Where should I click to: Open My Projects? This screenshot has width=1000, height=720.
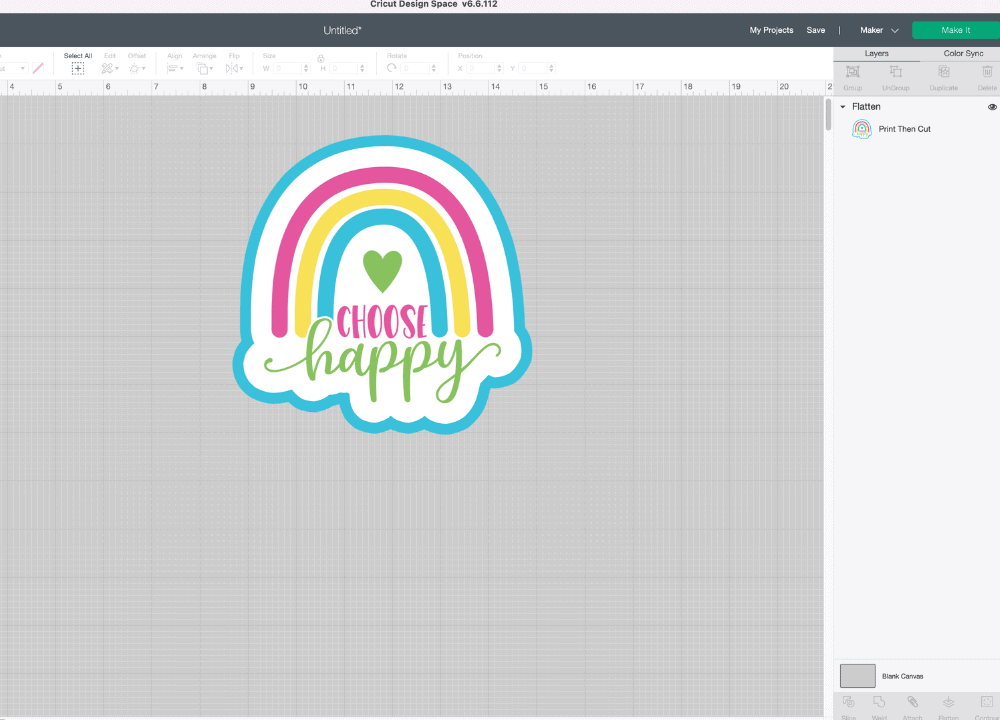coord(771,30)
